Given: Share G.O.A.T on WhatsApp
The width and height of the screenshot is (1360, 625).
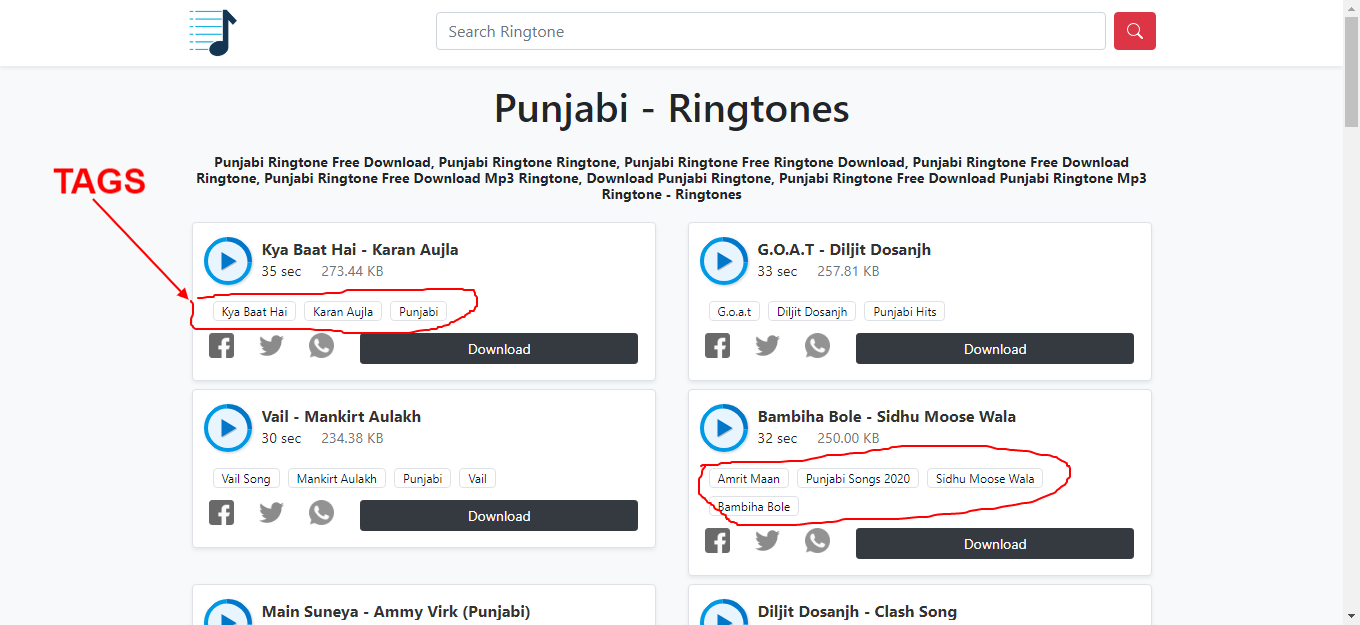Looking at the screenshot, I should coord(817,345).
